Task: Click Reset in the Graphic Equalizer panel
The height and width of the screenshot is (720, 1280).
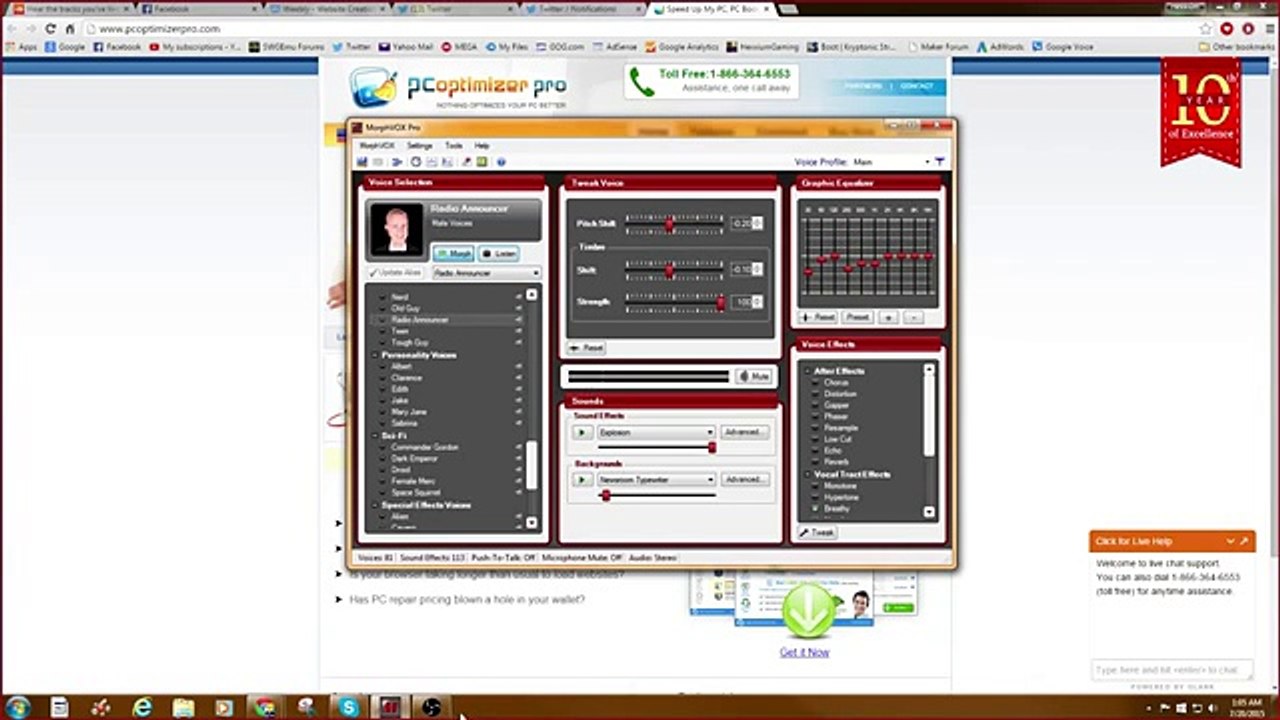Action: (818, 317)
